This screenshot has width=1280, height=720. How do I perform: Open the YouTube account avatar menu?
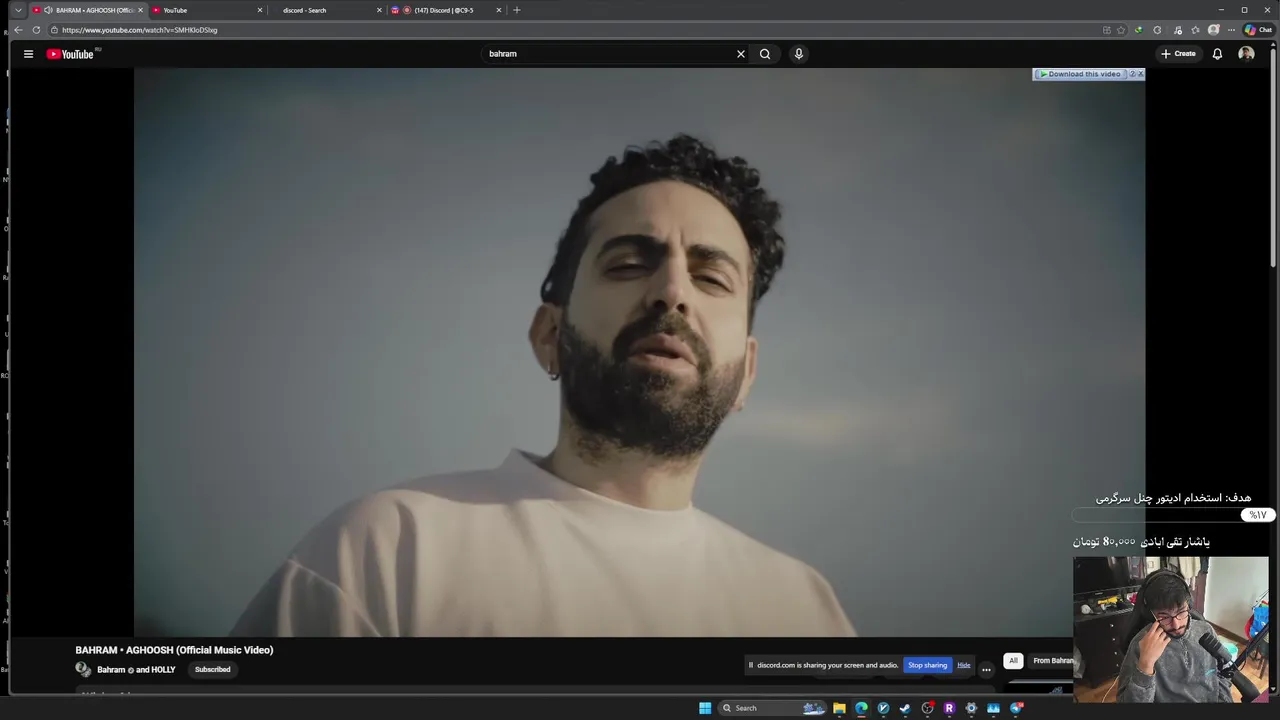click(x=1246, y=54)
